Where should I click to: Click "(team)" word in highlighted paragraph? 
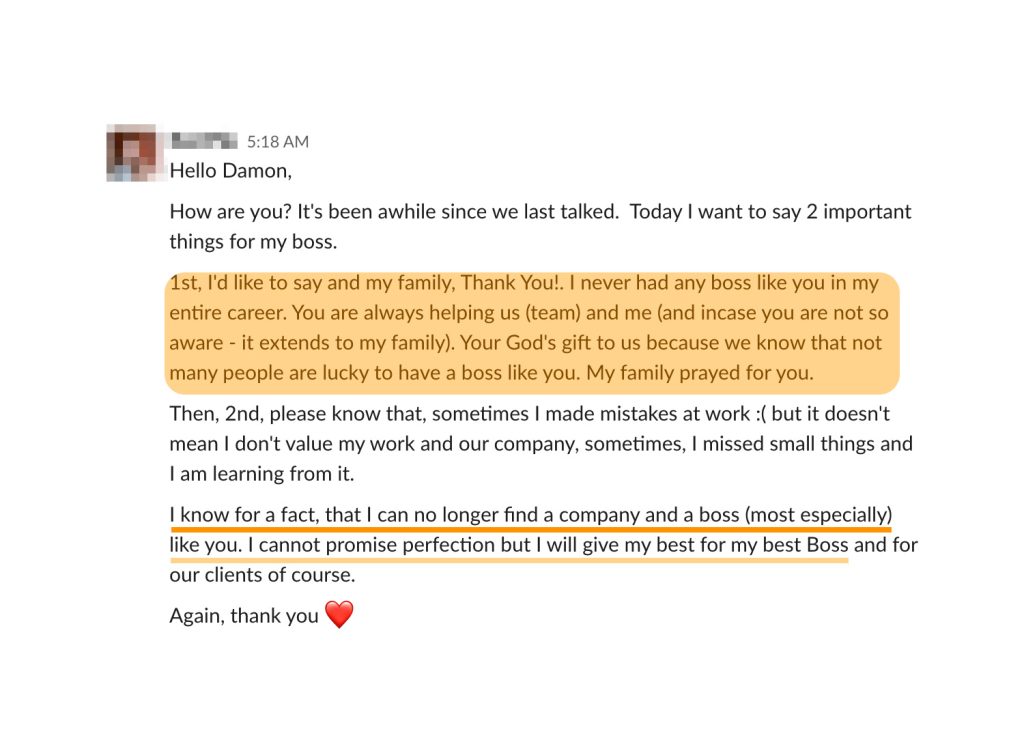pos(553,313)
